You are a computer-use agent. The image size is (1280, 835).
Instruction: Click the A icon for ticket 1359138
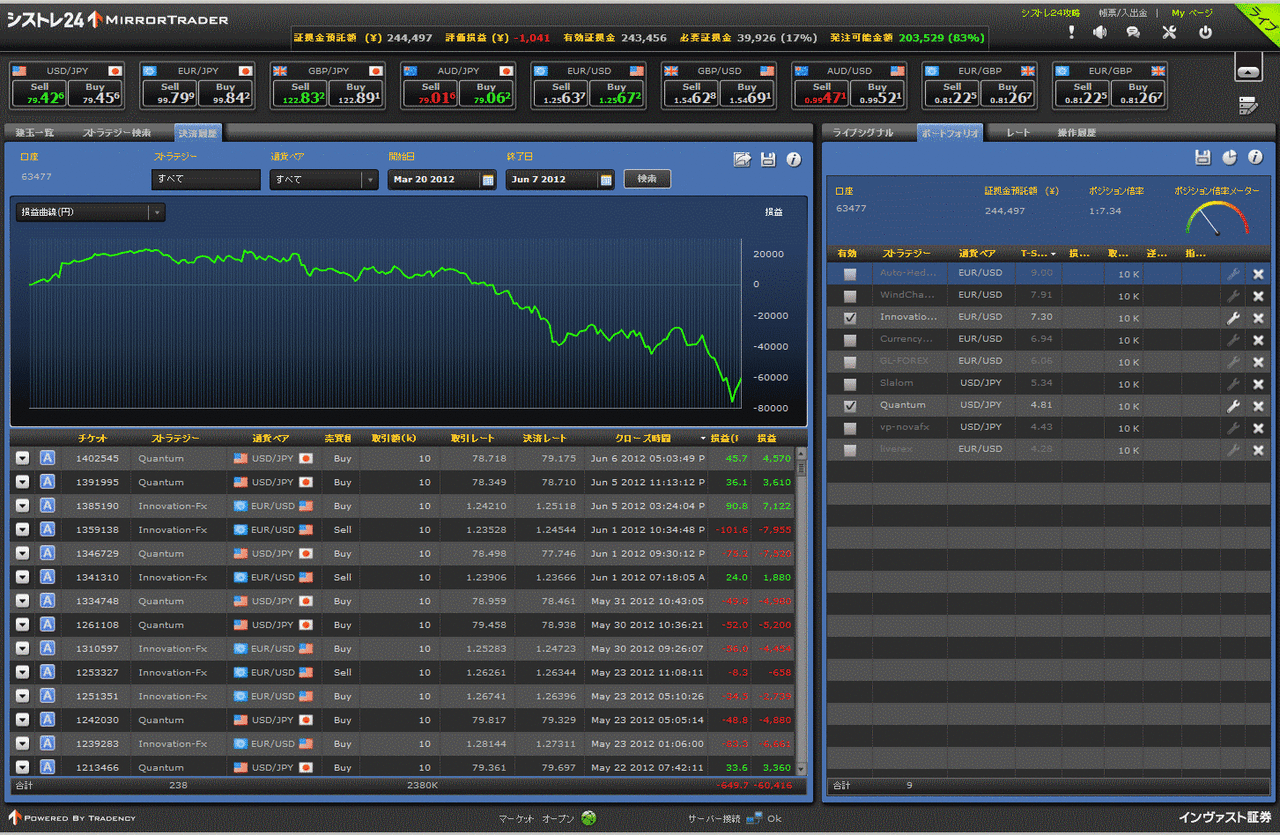coord(47,530)
